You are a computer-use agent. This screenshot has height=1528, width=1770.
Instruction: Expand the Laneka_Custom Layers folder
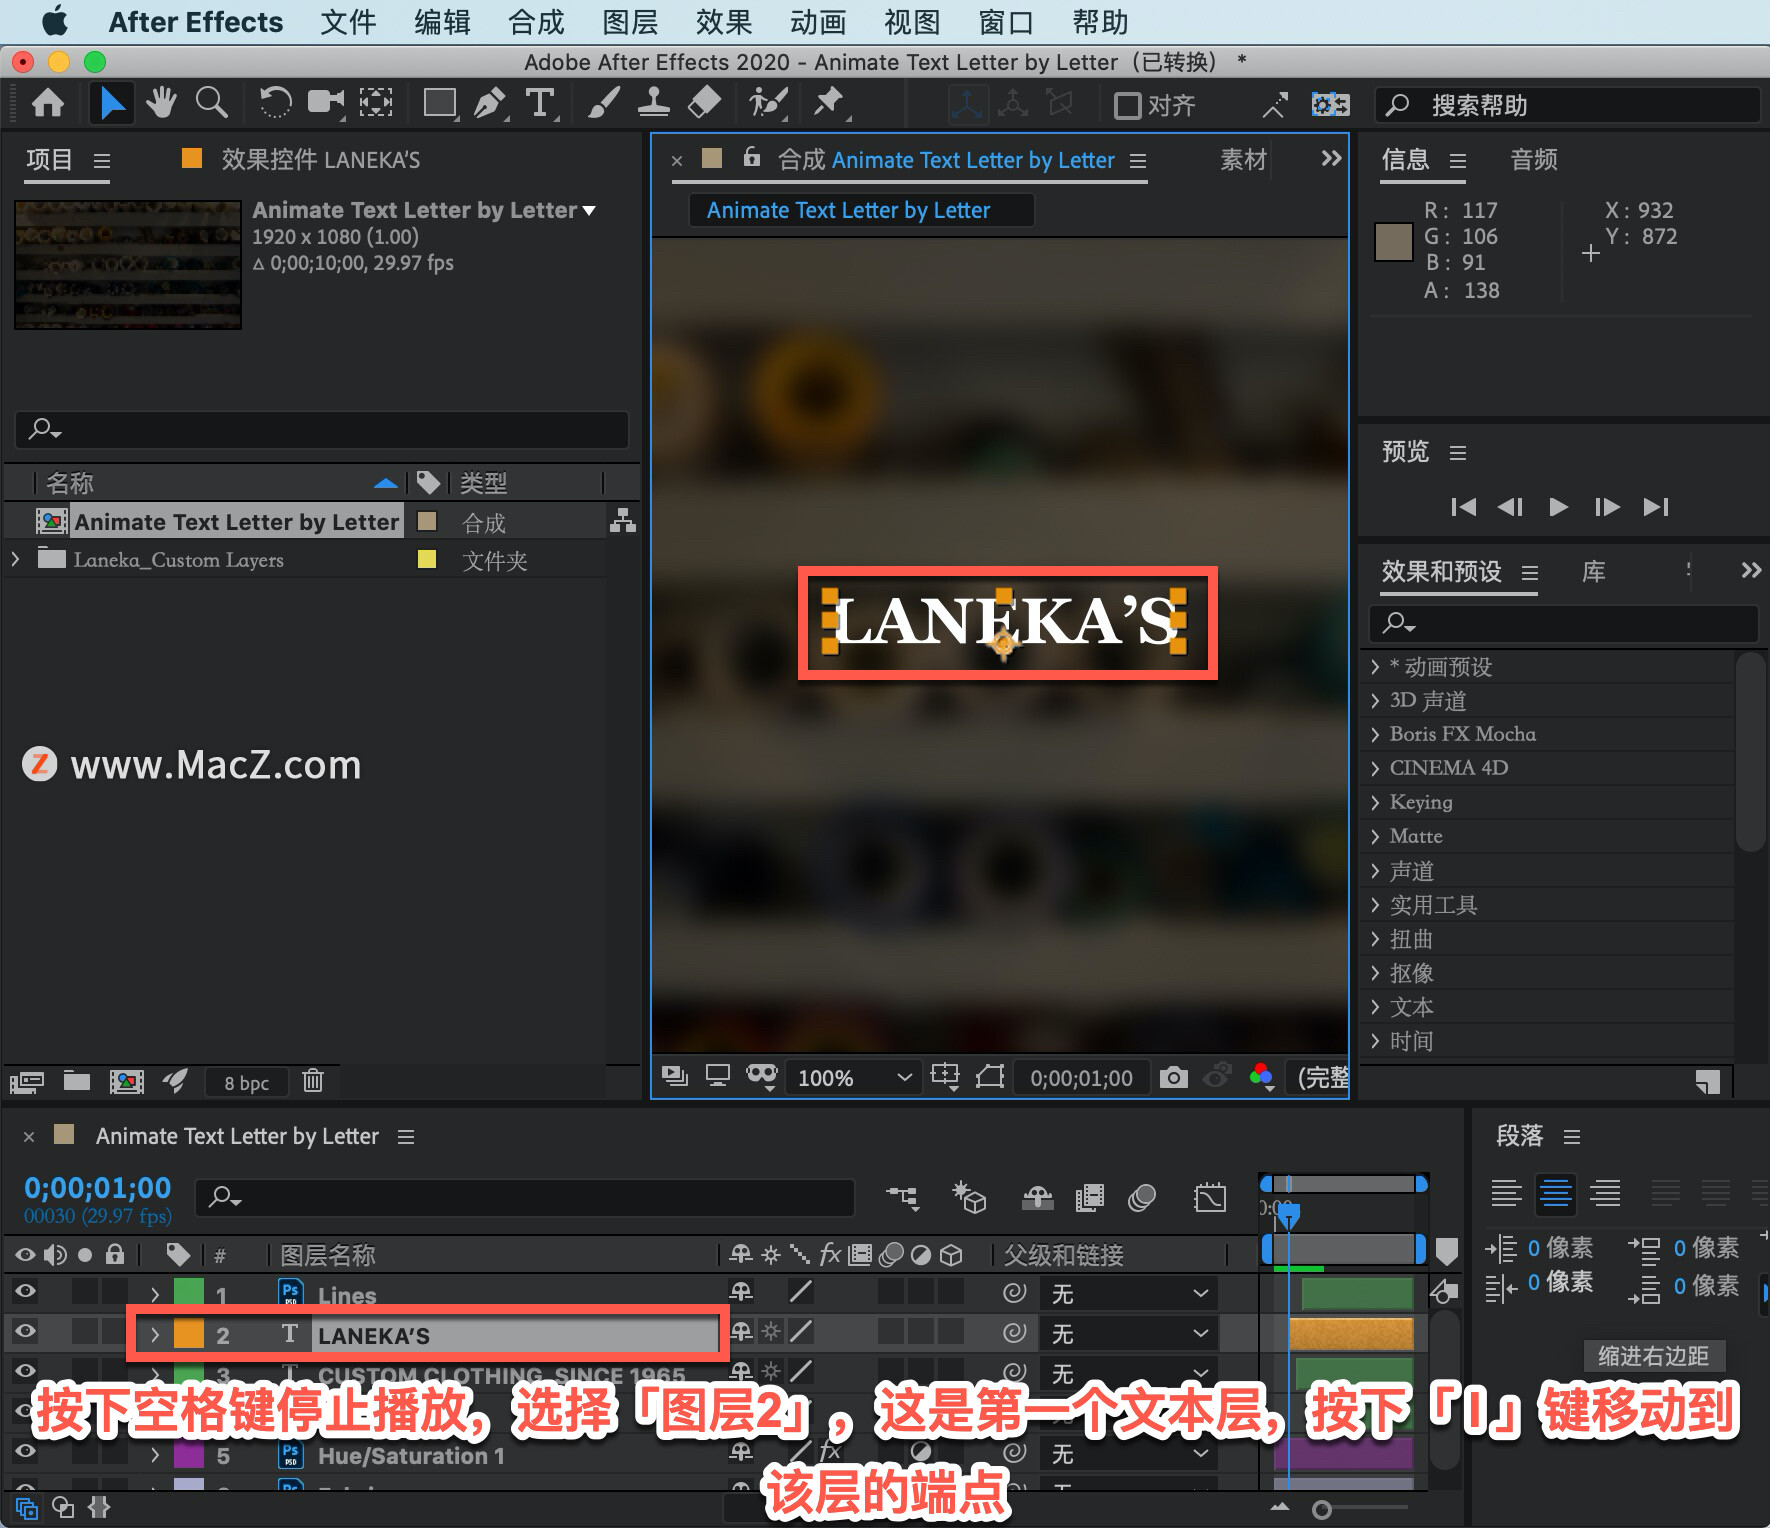(15, 559)
